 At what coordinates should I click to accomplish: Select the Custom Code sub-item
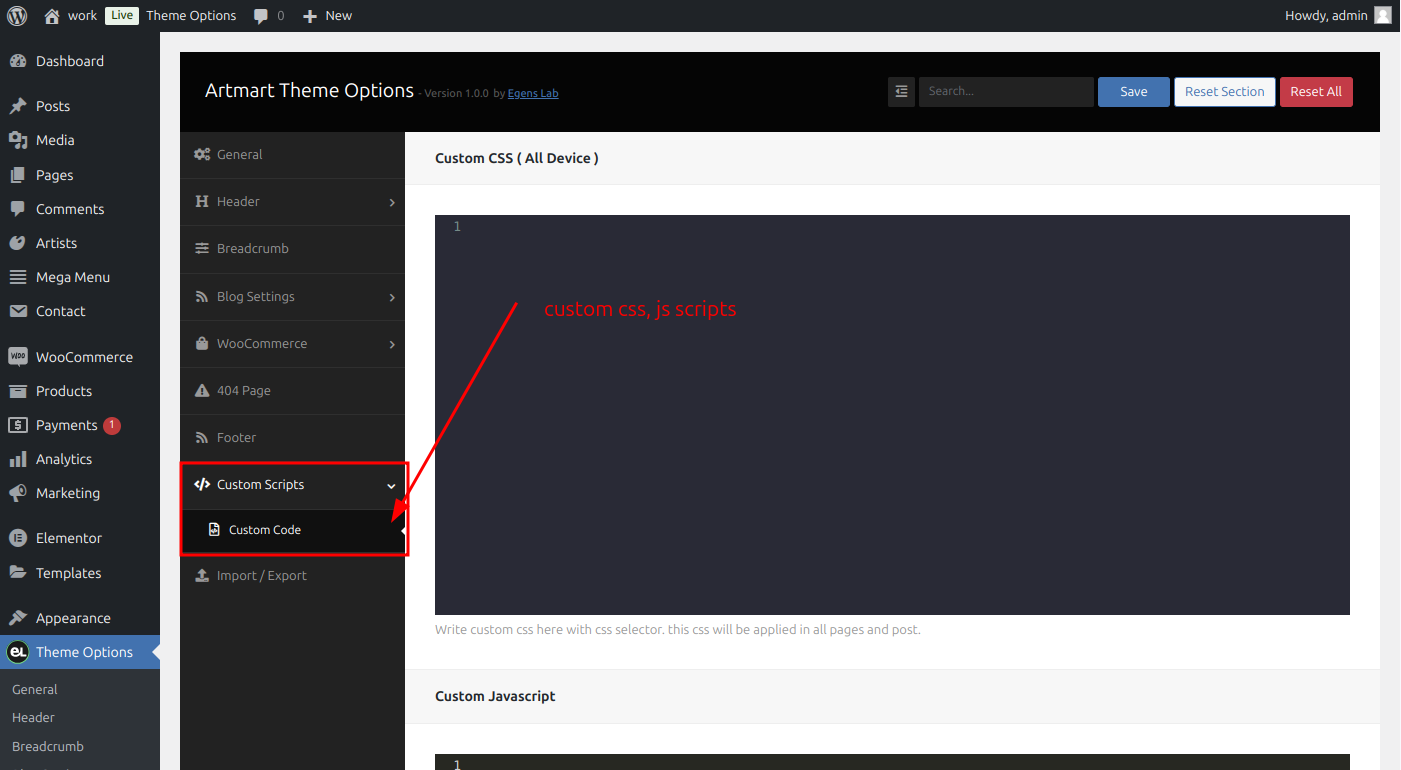click(x=292, y=530)
